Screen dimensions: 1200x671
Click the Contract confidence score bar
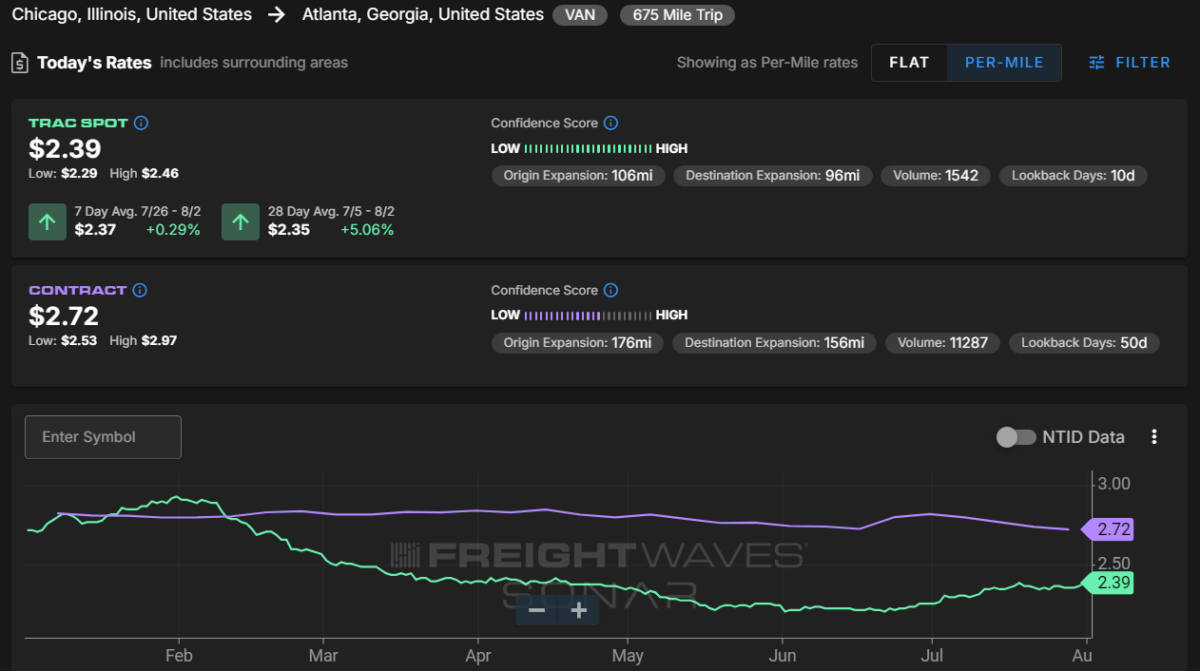588,315
